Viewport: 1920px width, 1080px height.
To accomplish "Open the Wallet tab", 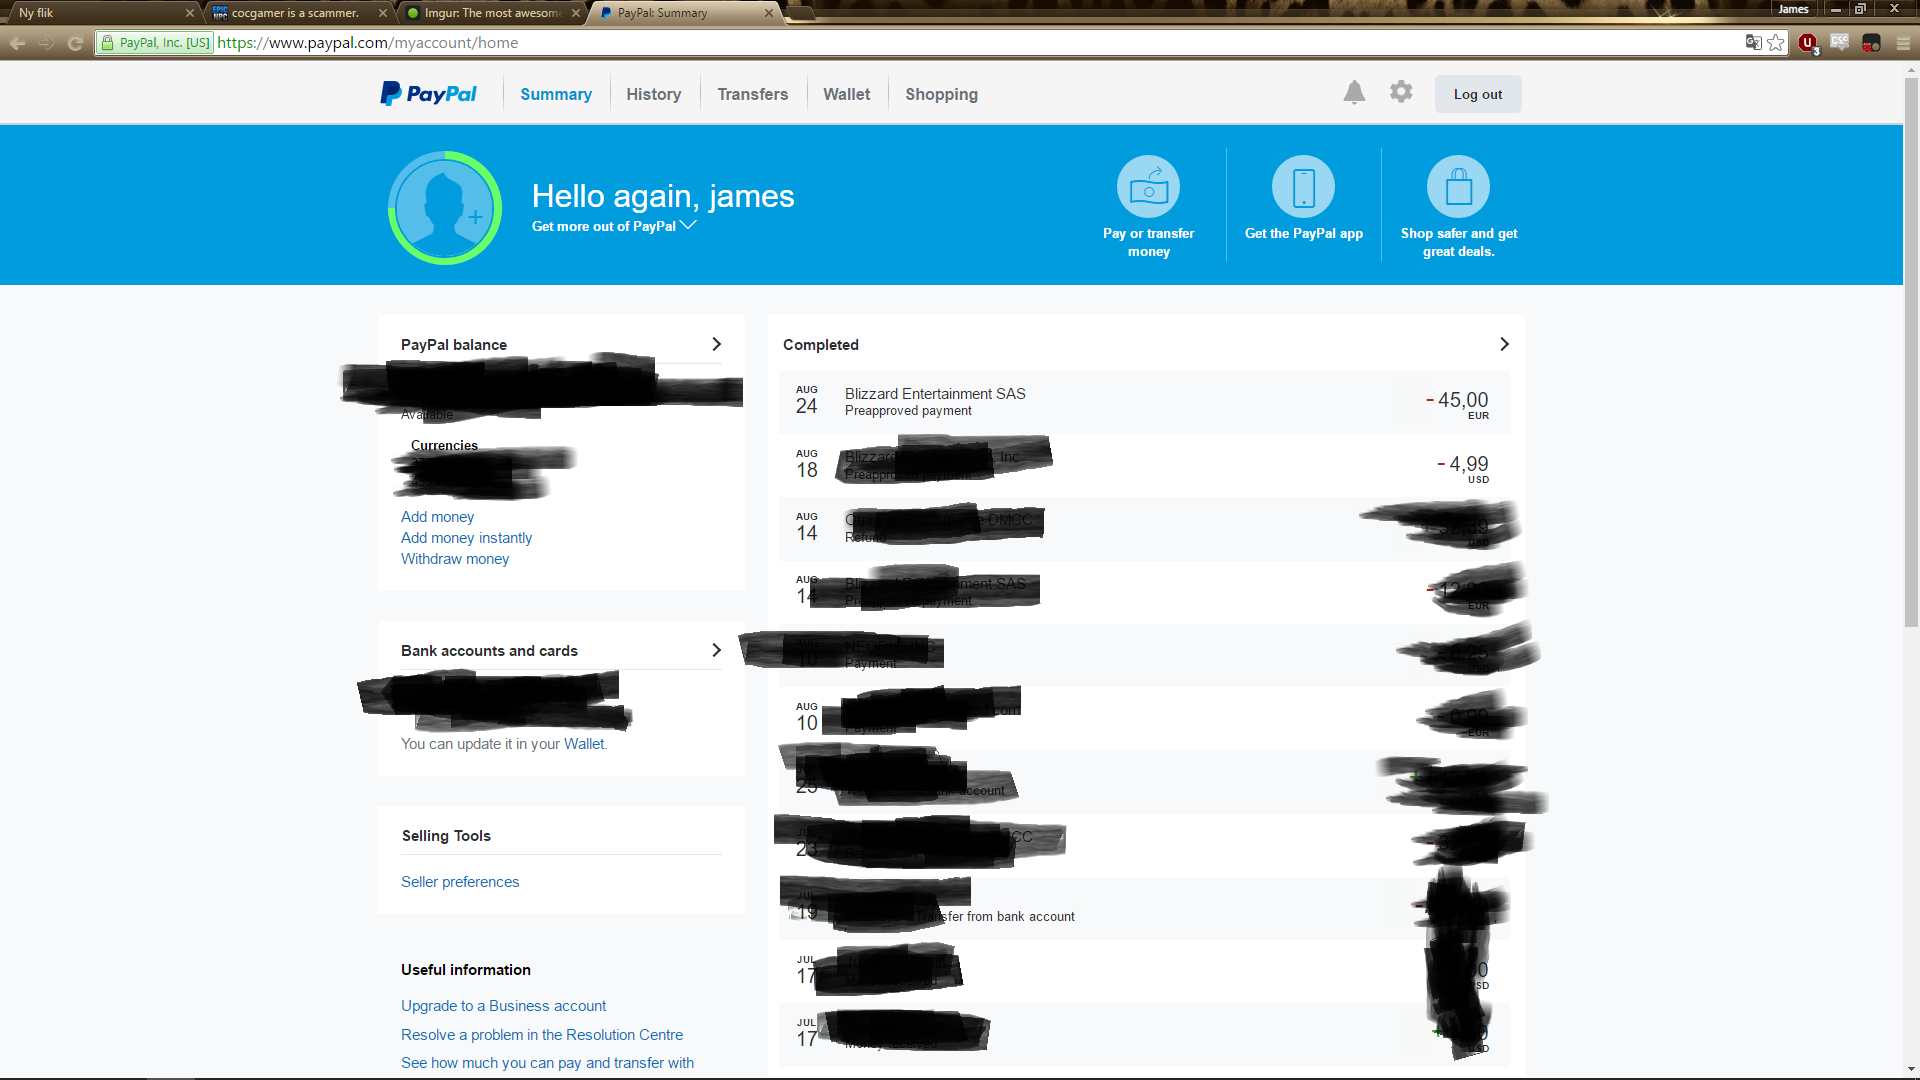I will pyautogui.click(x=847, y=94).
